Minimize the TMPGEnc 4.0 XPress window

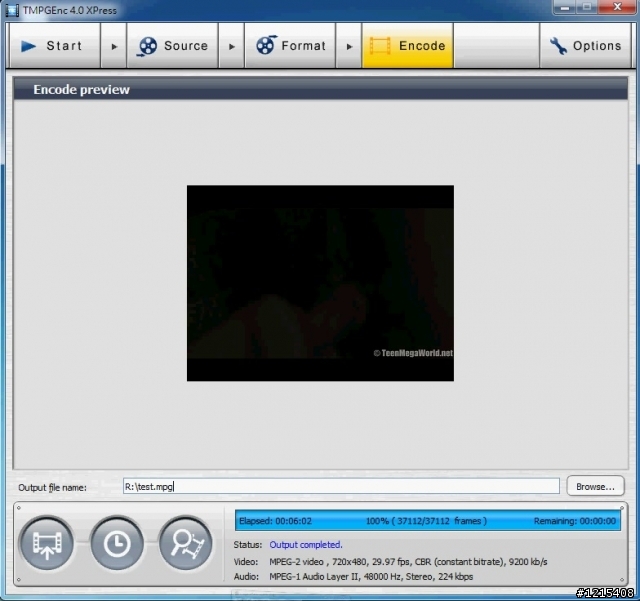point(565,7)
